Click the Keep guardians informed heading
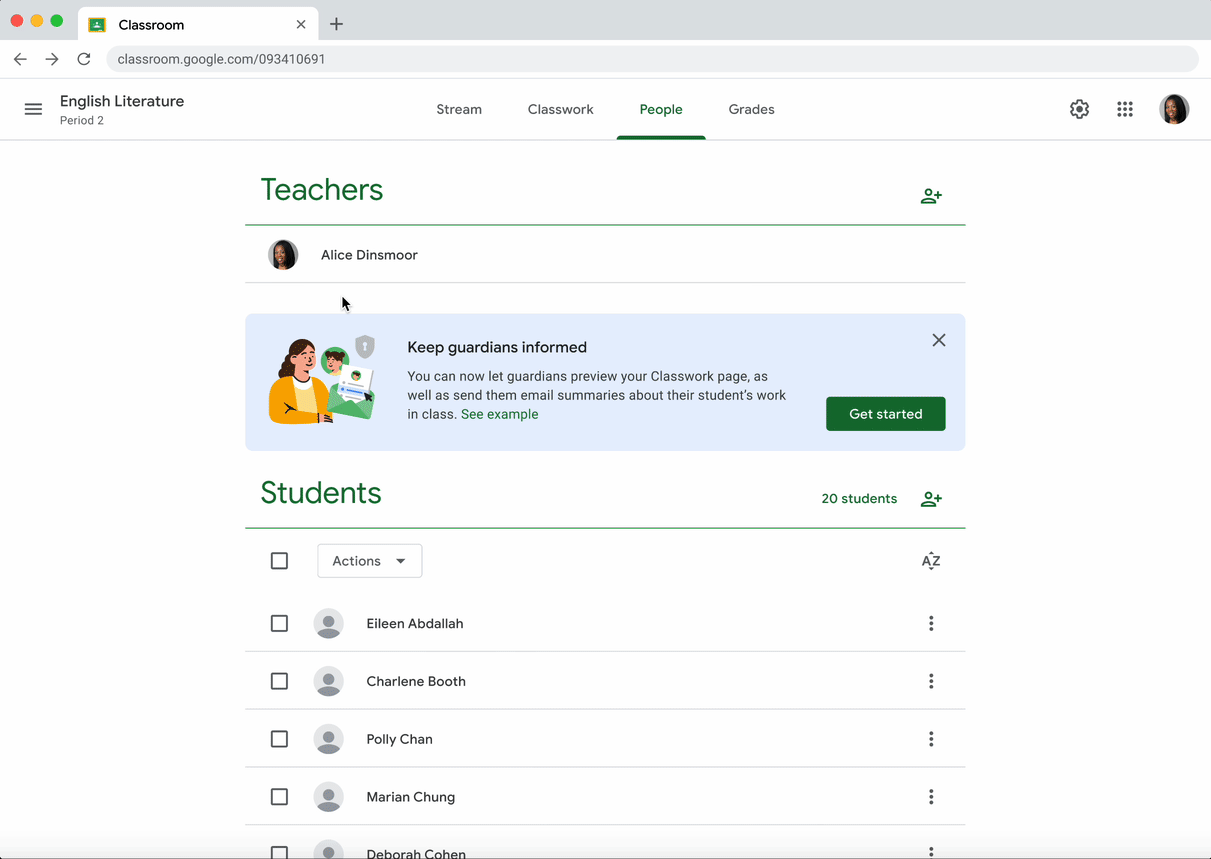Viewport: 1211px width, 859px height. (x=497, y=347)
